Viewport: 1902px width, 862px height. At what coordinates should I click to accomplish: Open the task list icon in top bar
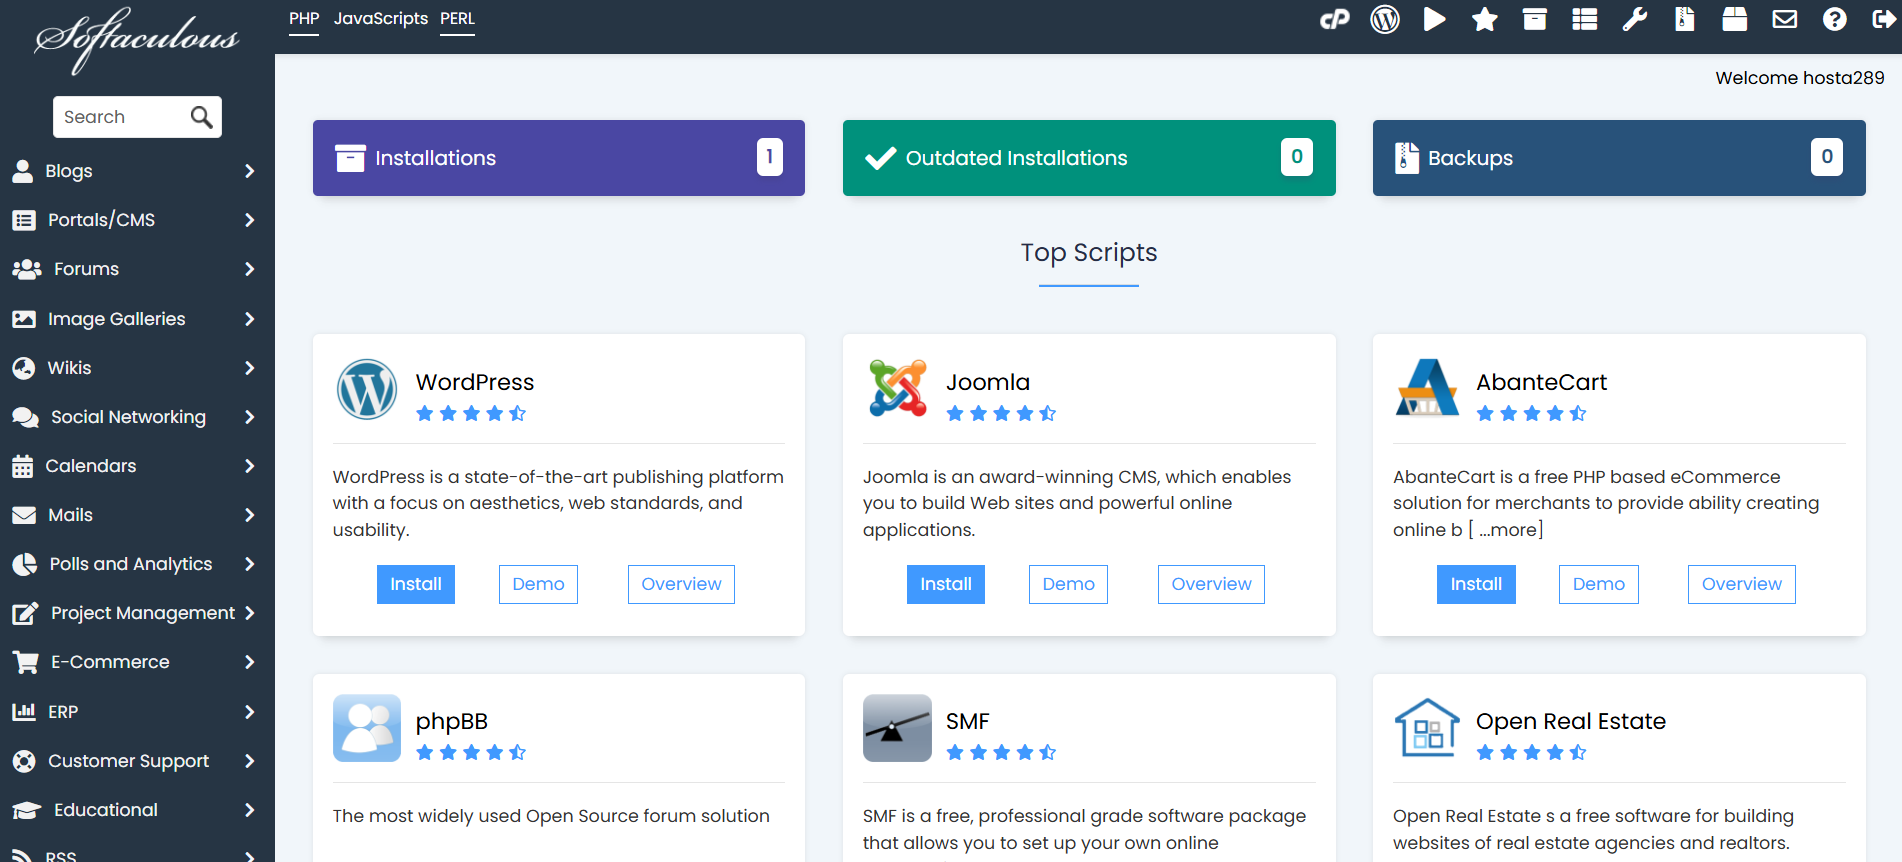coord(1585,19)
